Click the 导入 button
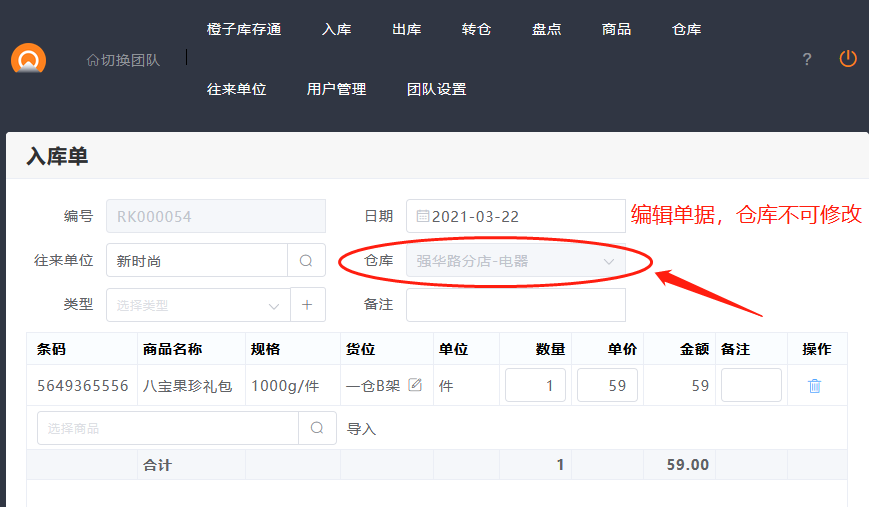Screen dimensions: 869x507 click(x=361, y=429)
